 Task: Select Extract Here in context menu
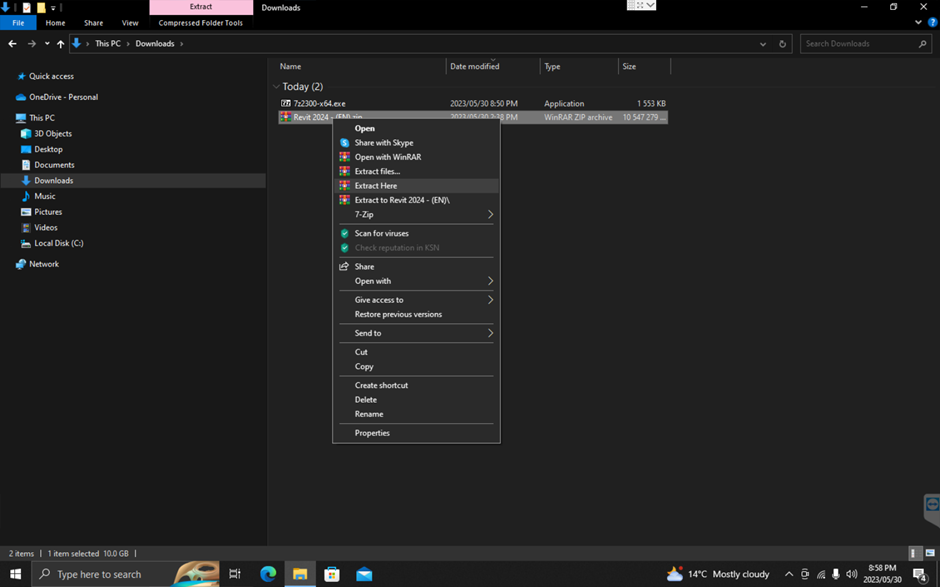click(416, 186)
